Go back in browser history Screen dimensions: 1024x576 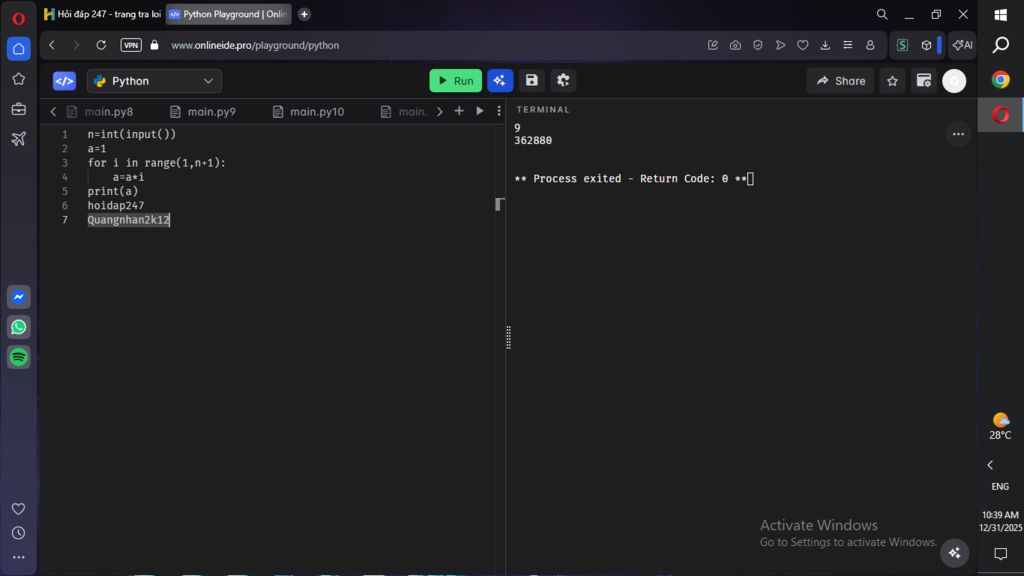pyautogui.click(x=52, y=45)
